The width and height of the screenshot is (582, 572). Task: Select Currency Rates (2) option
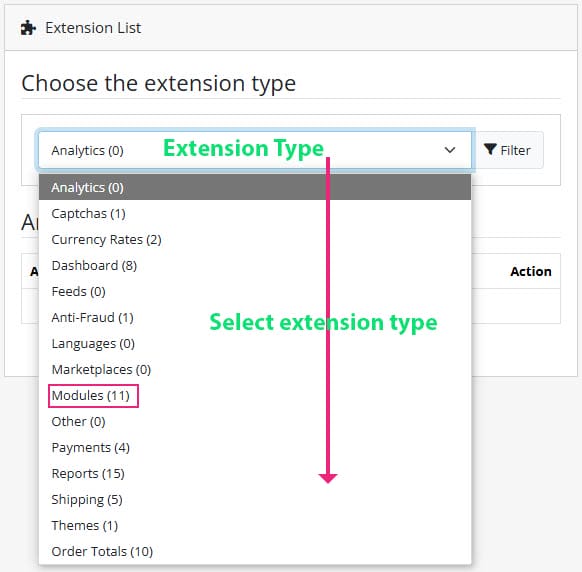pos(255,239)
